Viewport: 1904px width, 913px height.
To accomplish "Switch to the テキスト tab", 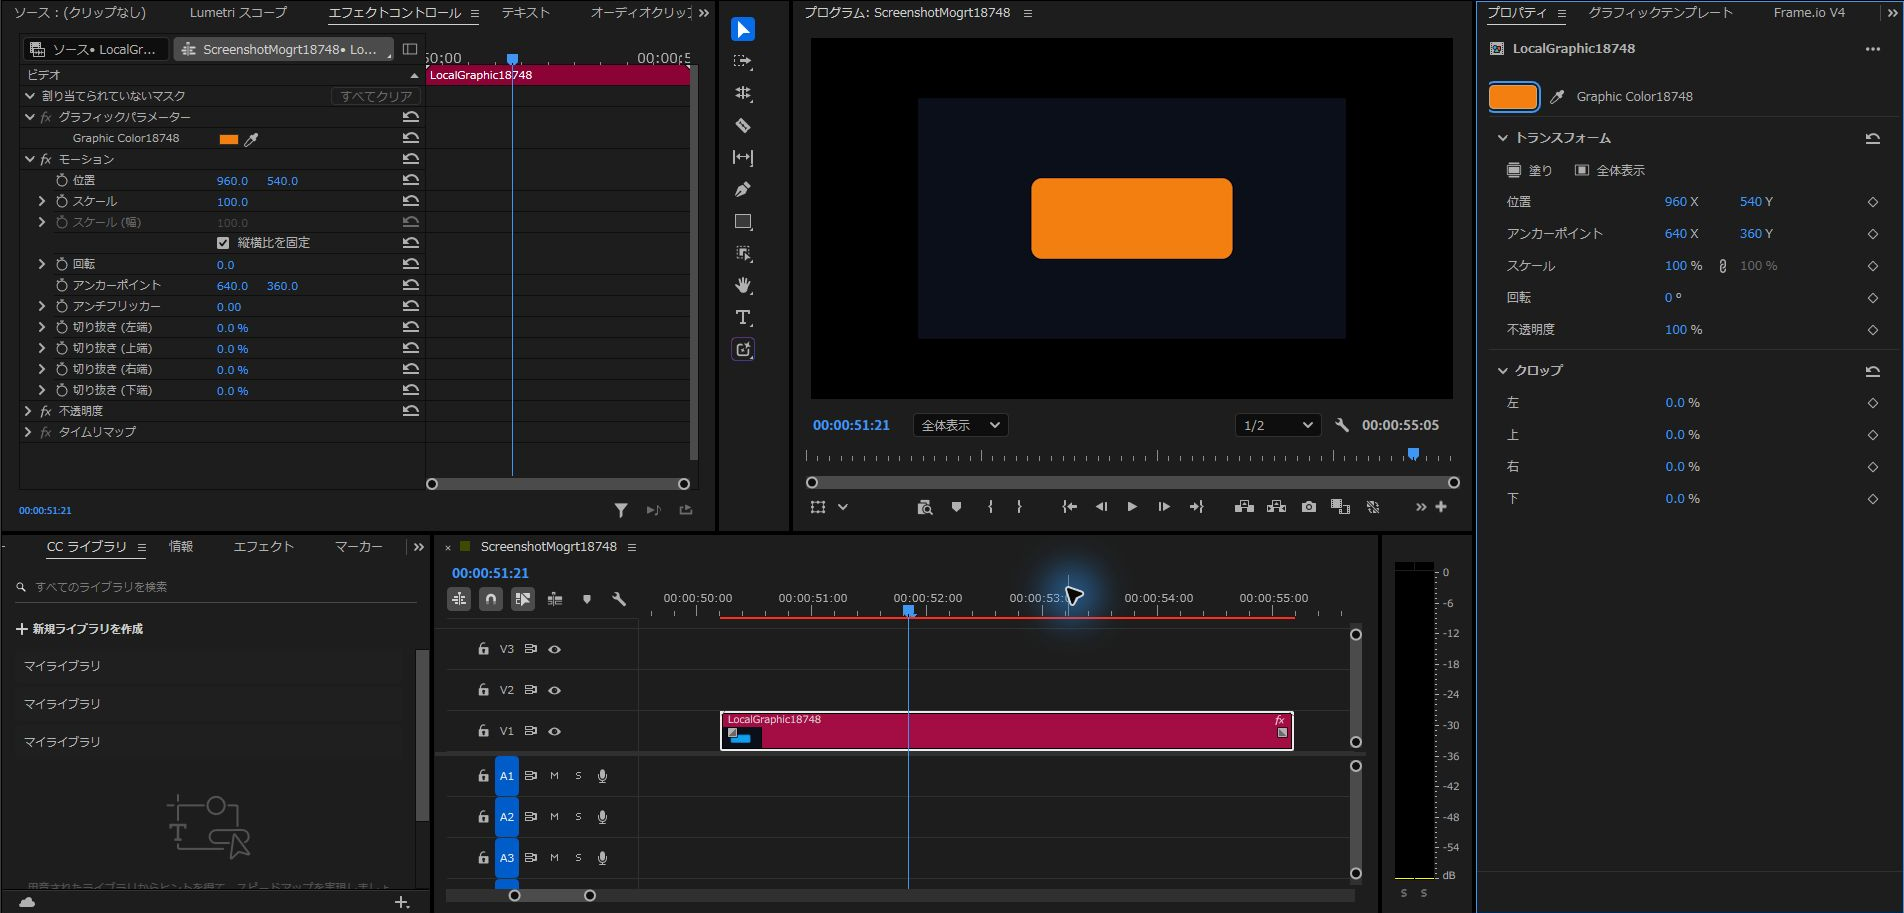I will tap(526, 13).
